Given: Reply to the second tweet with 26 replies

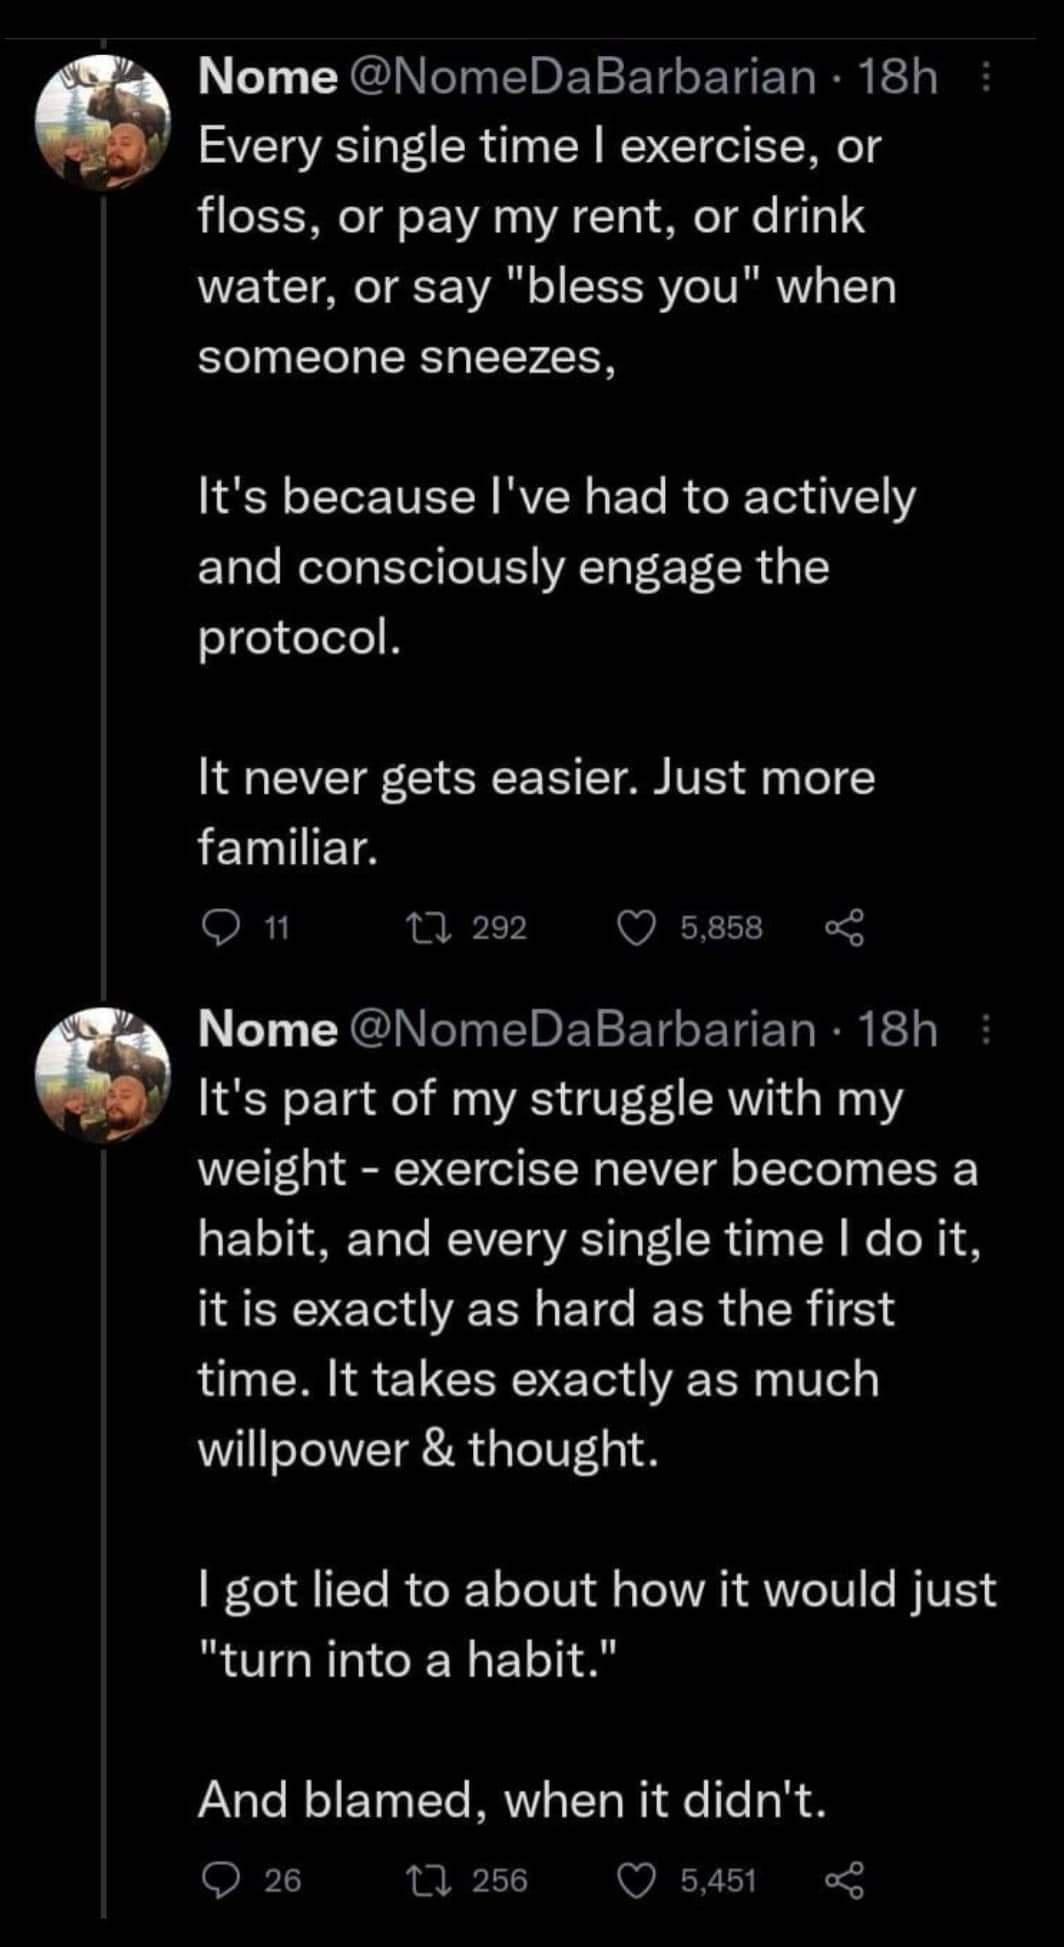Looking at the screenshot, I should coord(218,1881).
